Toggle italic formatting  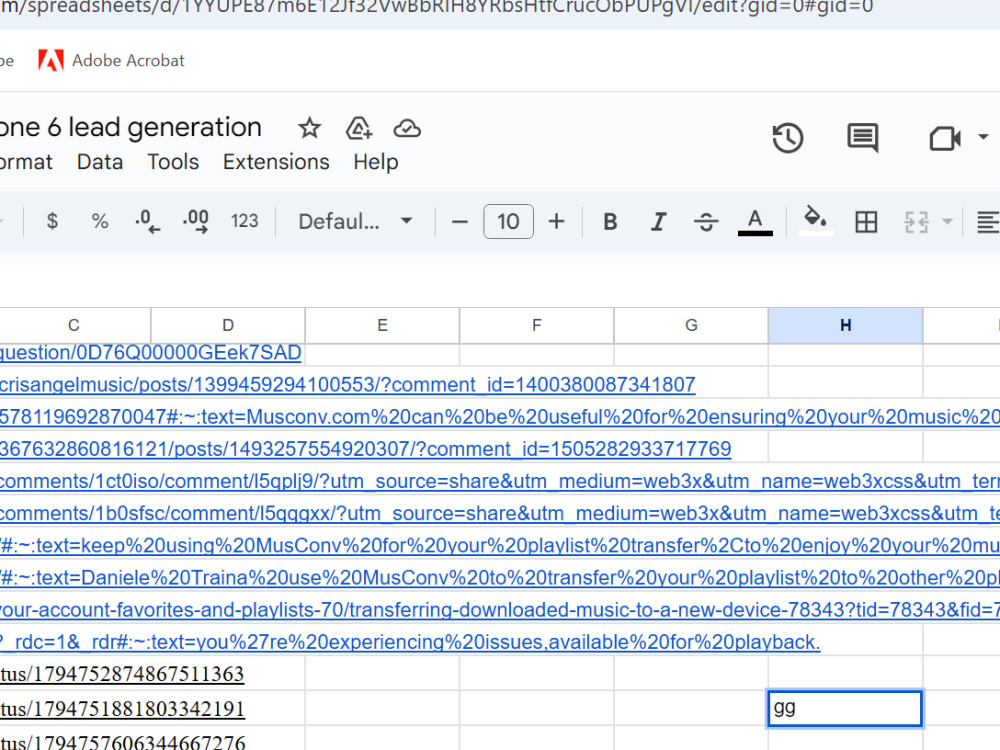pyautogui.click(x=658, y=221)
